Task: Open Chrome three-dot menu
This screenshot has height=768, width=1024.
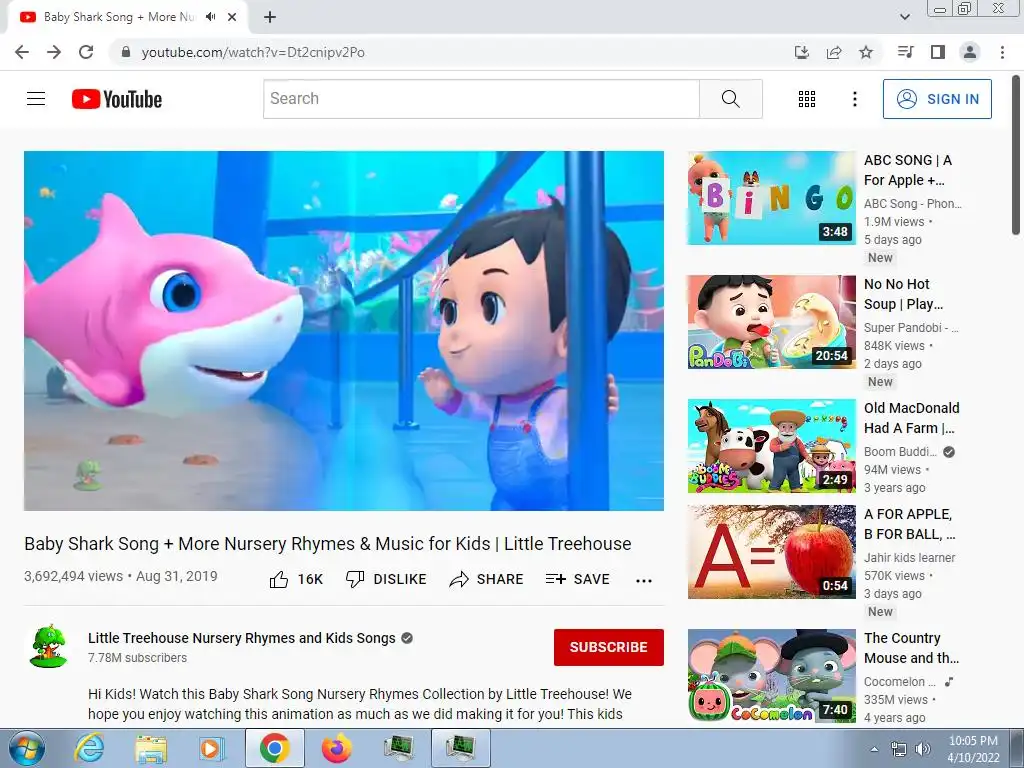Action: [1002, 52]
